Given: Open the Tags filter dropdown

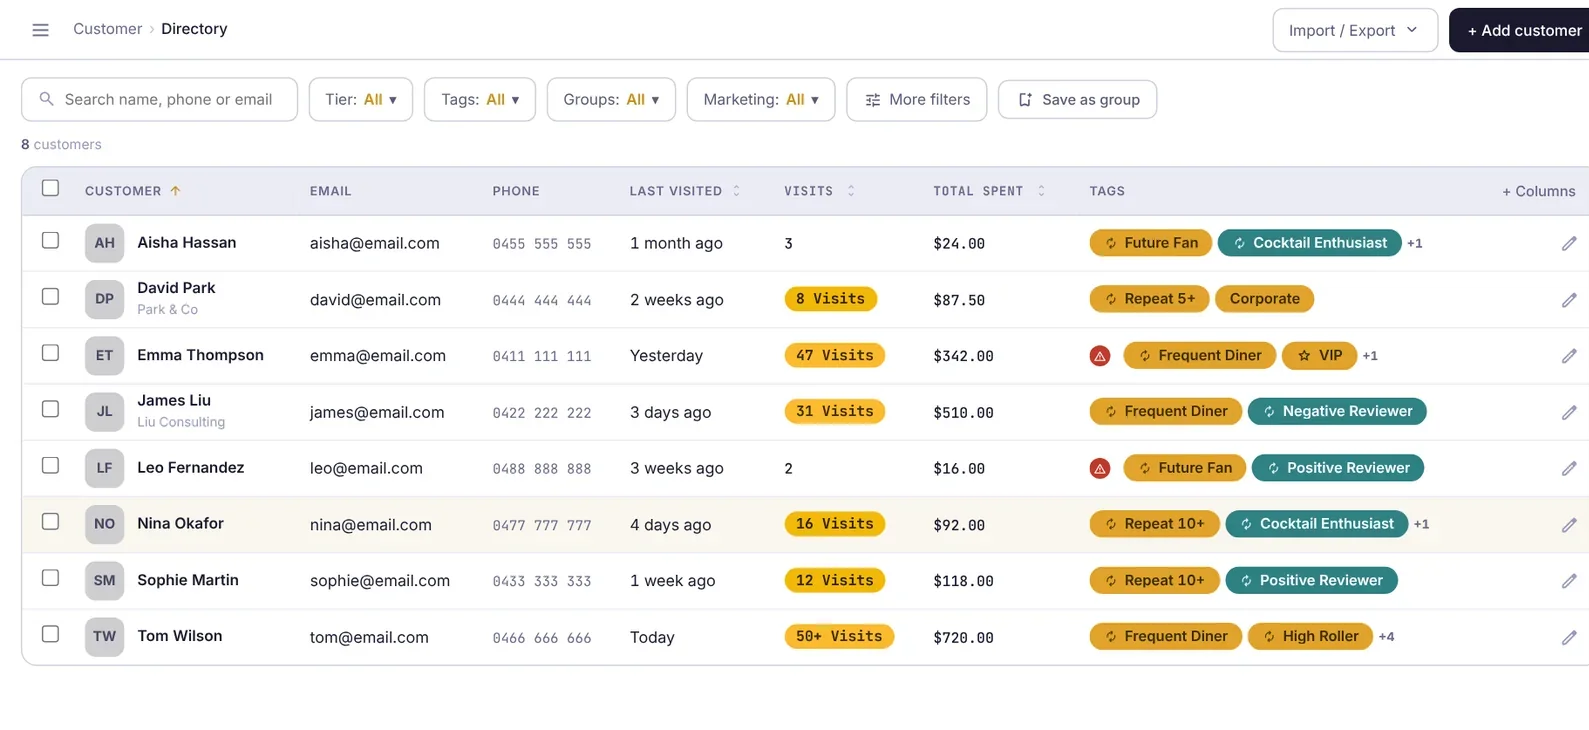Looking at the screenshot, I should 480,100.
